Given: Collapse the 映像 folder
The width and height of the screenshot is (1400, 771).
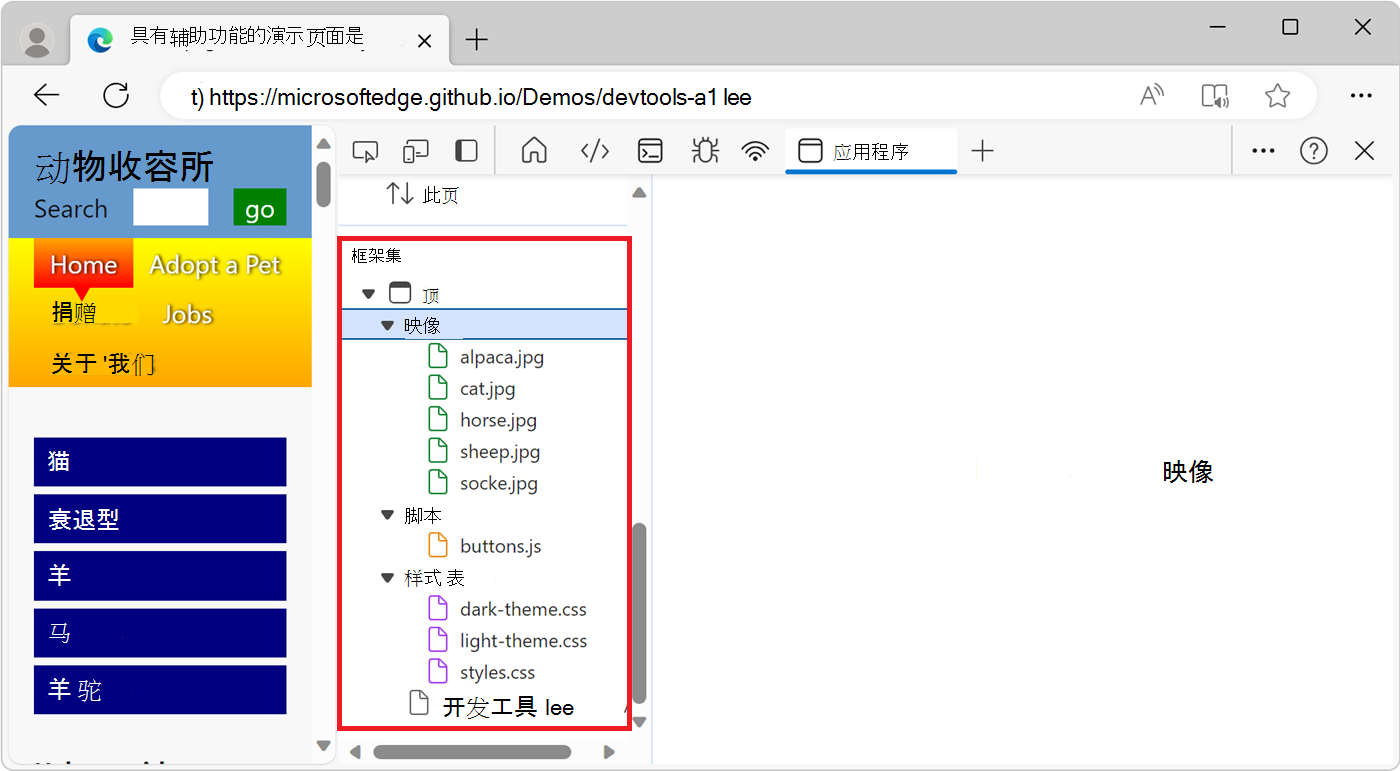Looking at the screenshot, I should point(387,326).
